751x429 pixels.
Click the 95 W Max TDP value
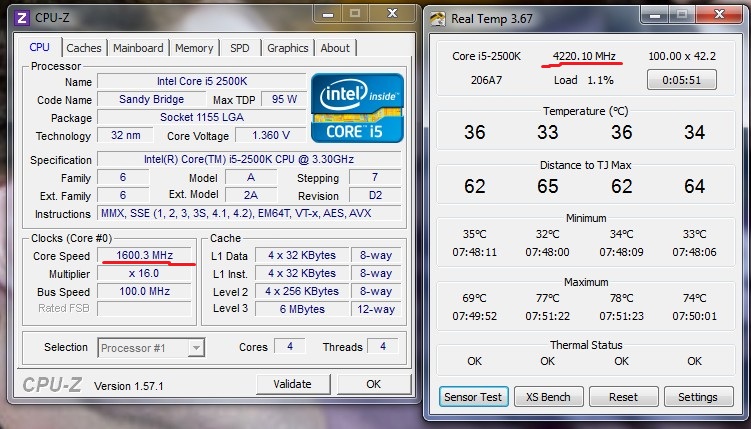(284, 99)
